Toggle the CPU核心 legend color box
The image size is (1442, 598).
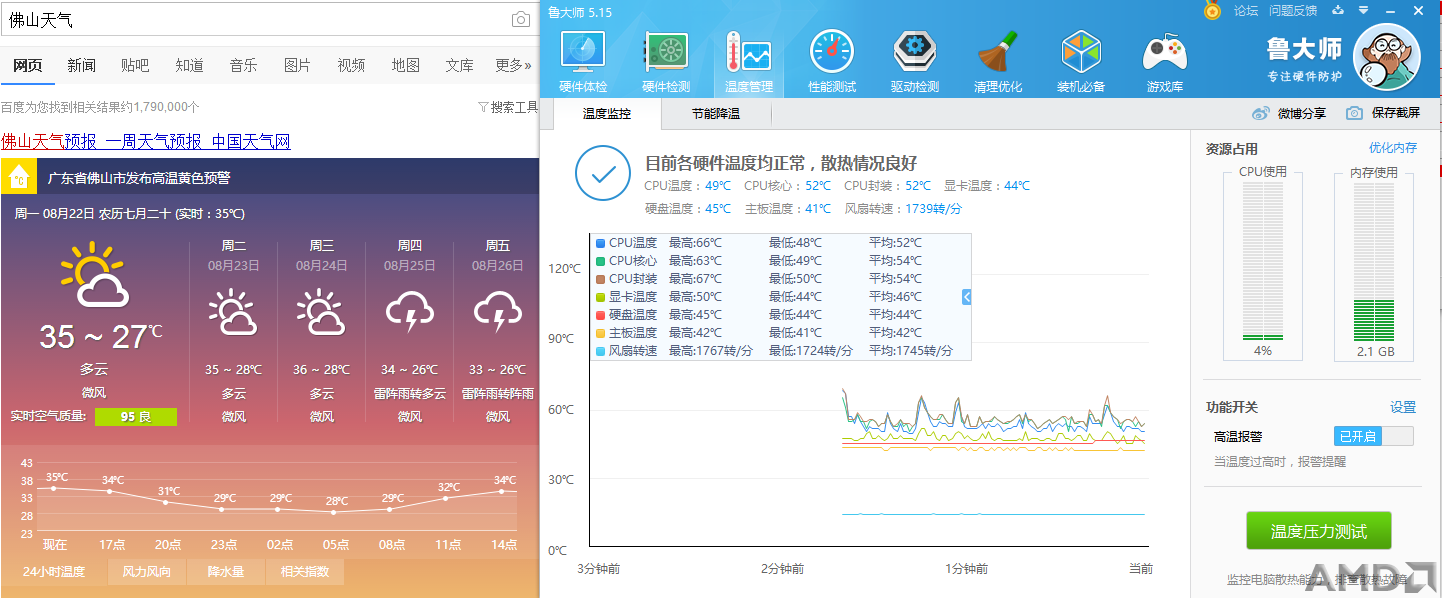(x=600, y=261)
